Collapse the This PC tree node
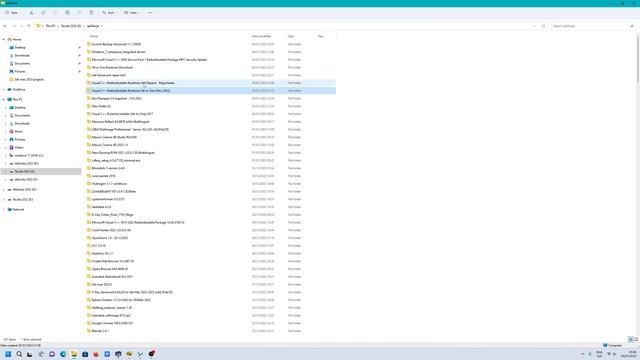 click(4, 99)
